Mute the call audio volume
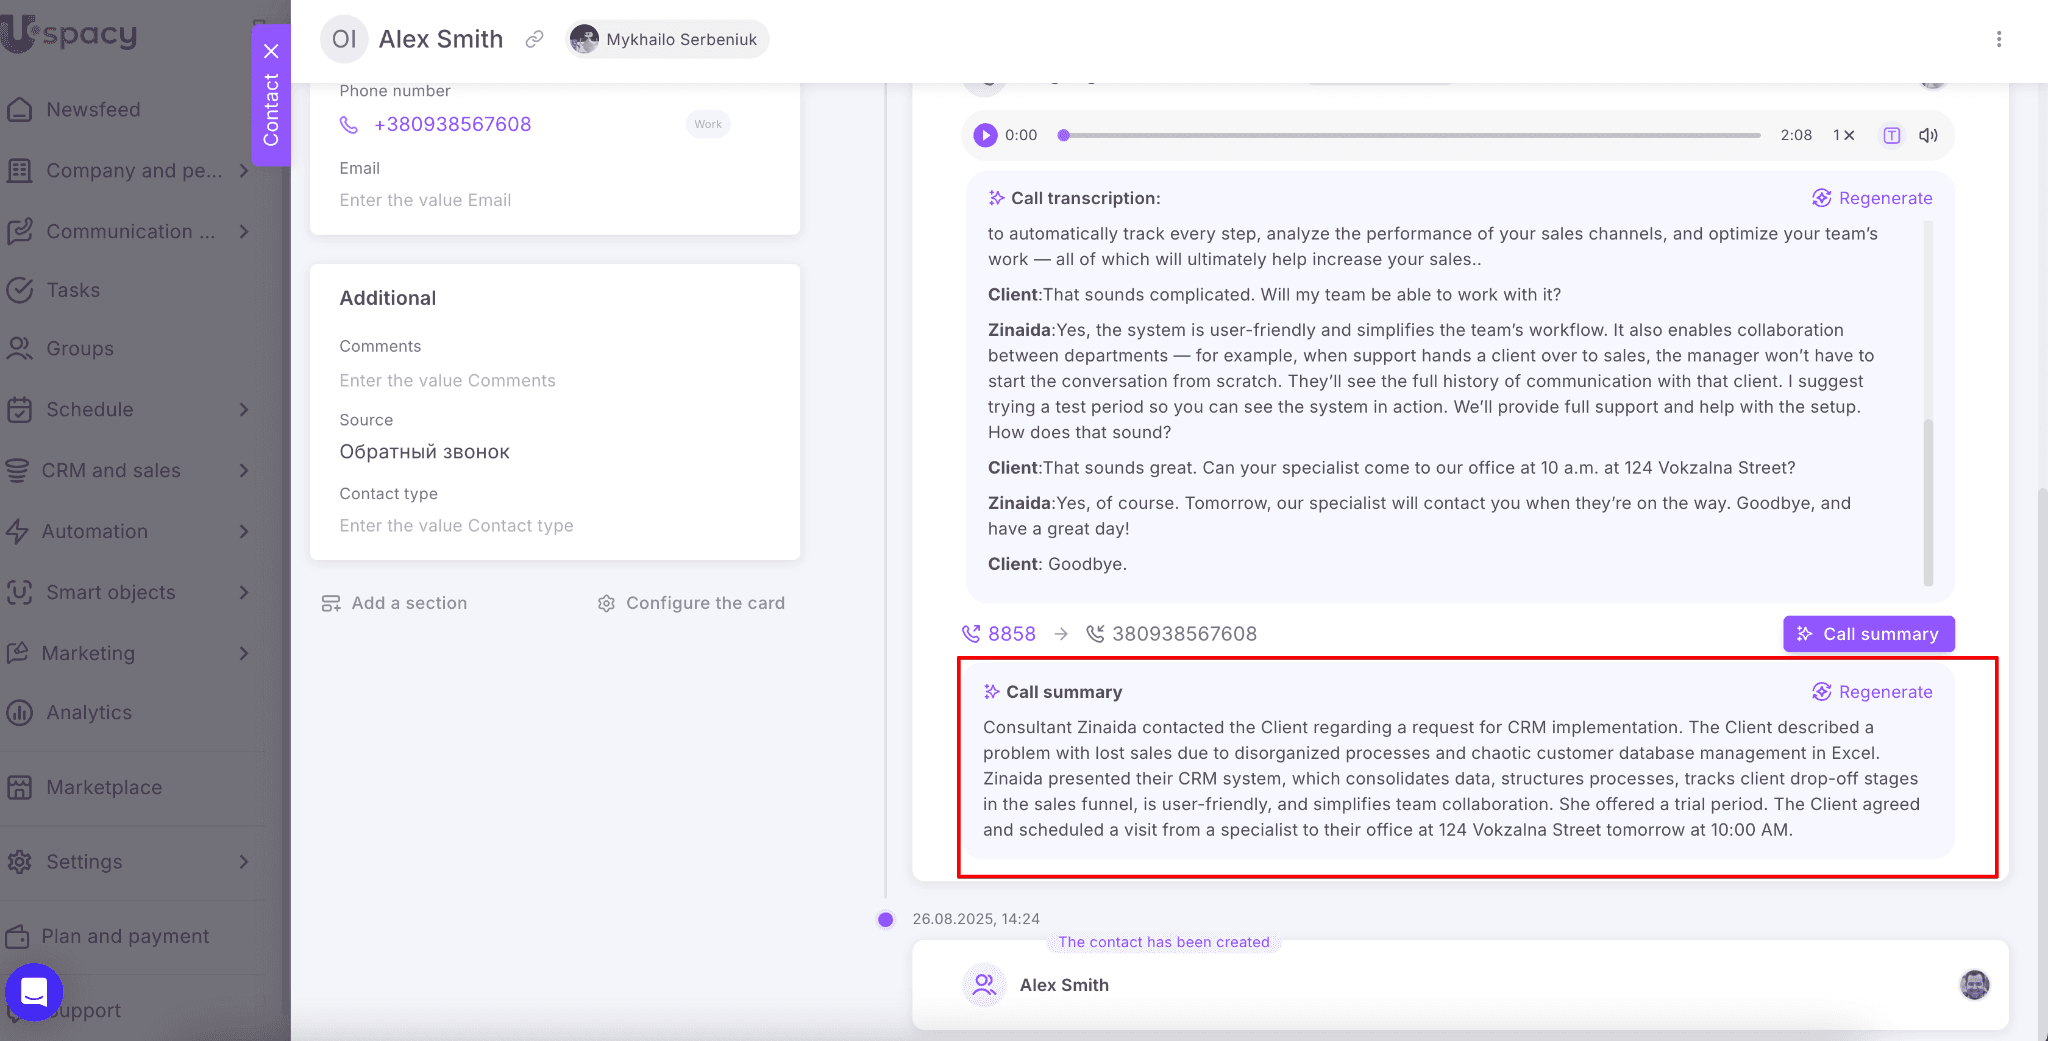 pos(1928,135)
